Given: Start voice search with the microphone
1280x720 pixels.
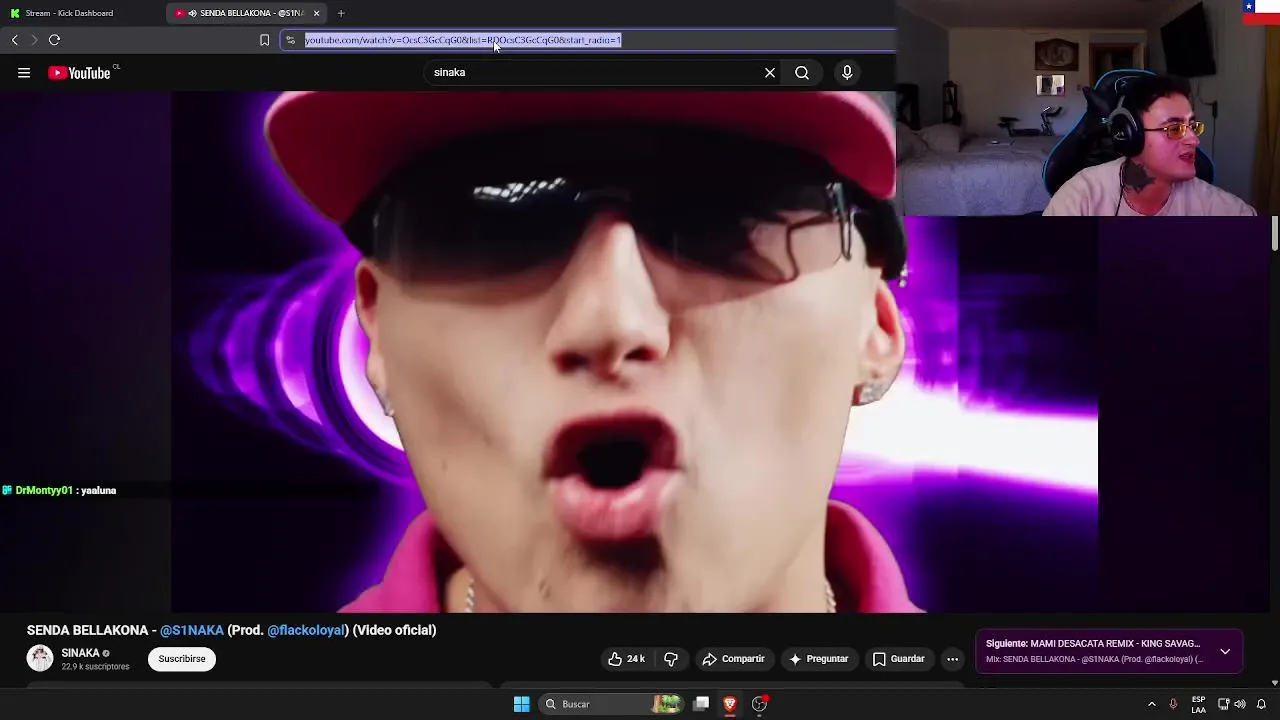Looking at the screenshot, I should 847,73.
